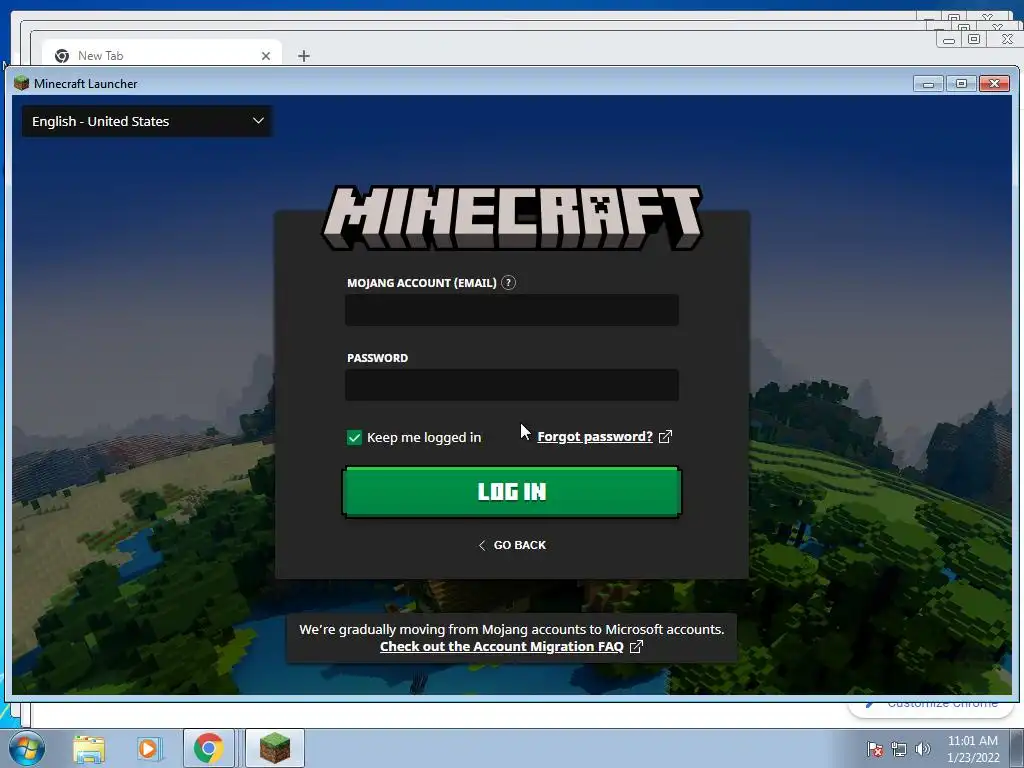This screenshot has height=768, width=1024.
Task: Click the Chrome window close button behind launcher
Action: 1006,40
